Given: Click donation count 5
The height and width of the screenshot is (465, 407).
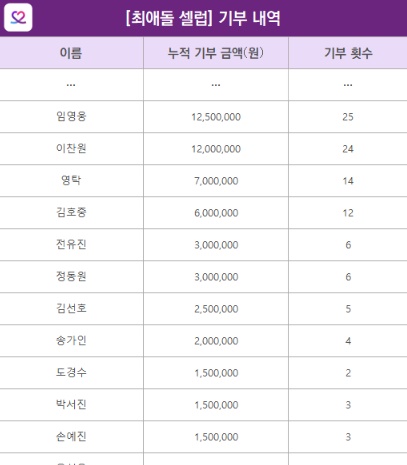Looking at the screenshot, I should 348,309.
